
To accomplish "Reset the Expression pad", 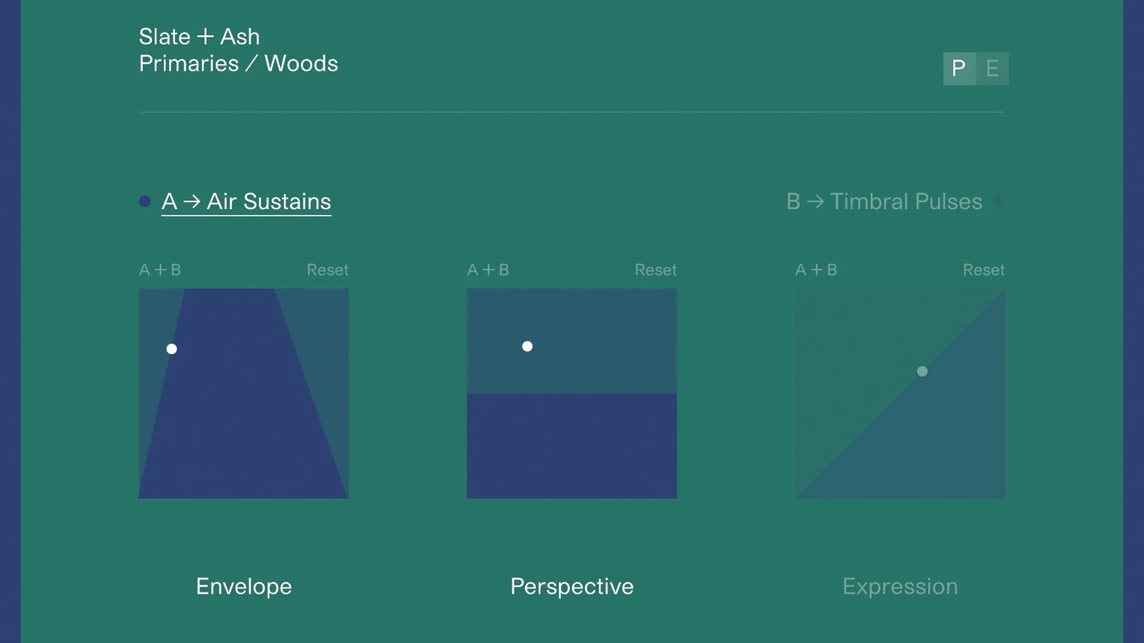I will 983,270.
